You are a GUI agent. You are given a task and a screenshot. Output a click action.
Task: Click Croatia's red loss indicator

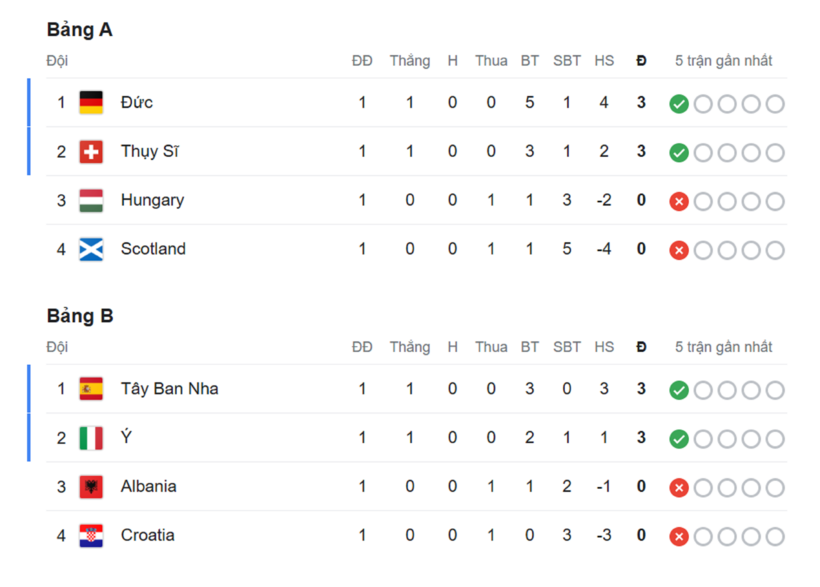(679, 536)
